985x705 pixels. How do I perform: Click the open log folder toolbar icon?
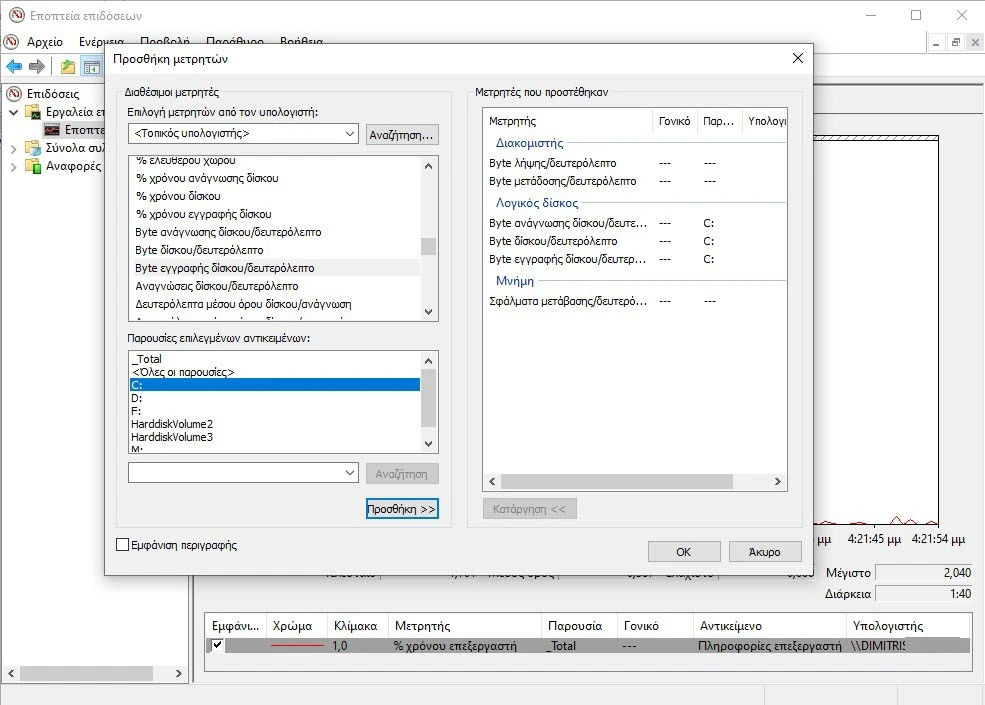pos(66,65)
